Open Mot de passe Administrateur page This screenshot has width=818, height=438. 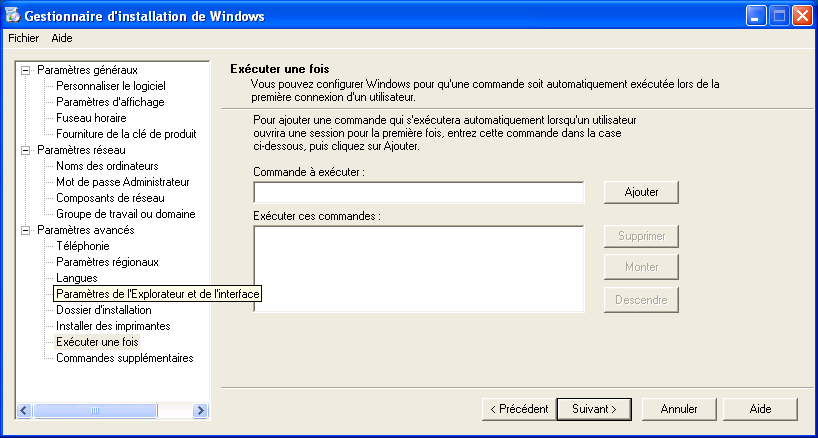tap(123, 182)
